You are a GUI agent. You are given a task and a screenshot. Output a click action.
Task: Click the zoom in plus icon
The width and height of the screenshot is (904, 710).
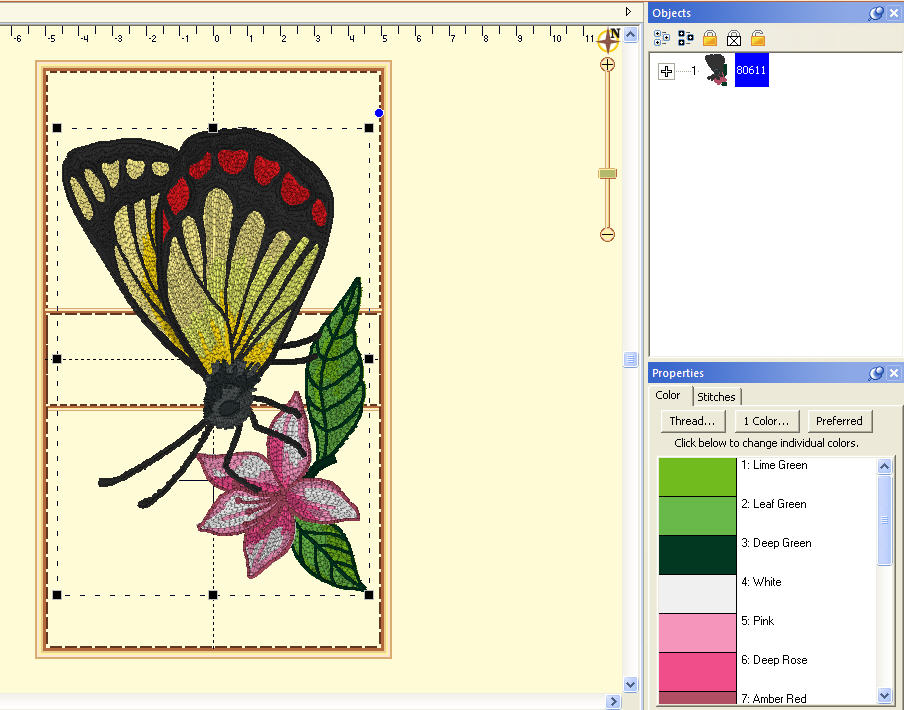(x=607, y=64)
